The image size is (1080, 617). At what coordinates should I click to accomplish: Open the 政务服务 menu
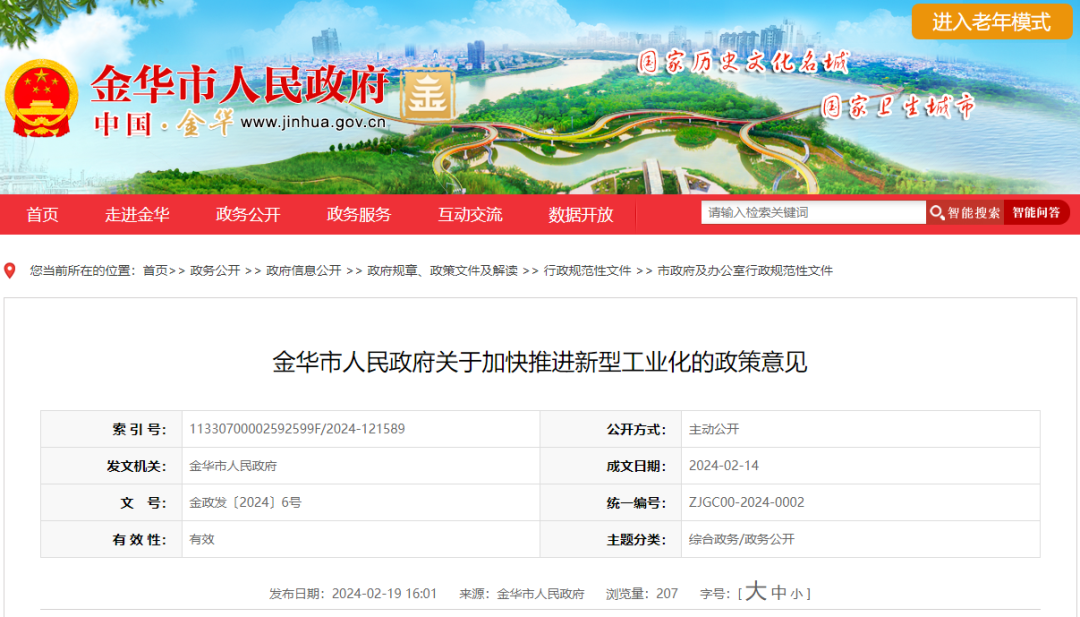click(x=359, y=214)
